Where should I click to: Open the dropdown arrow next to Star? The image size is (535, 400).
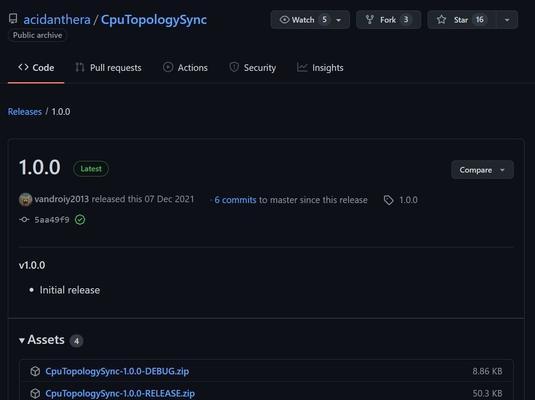click(x=507, y=20)
